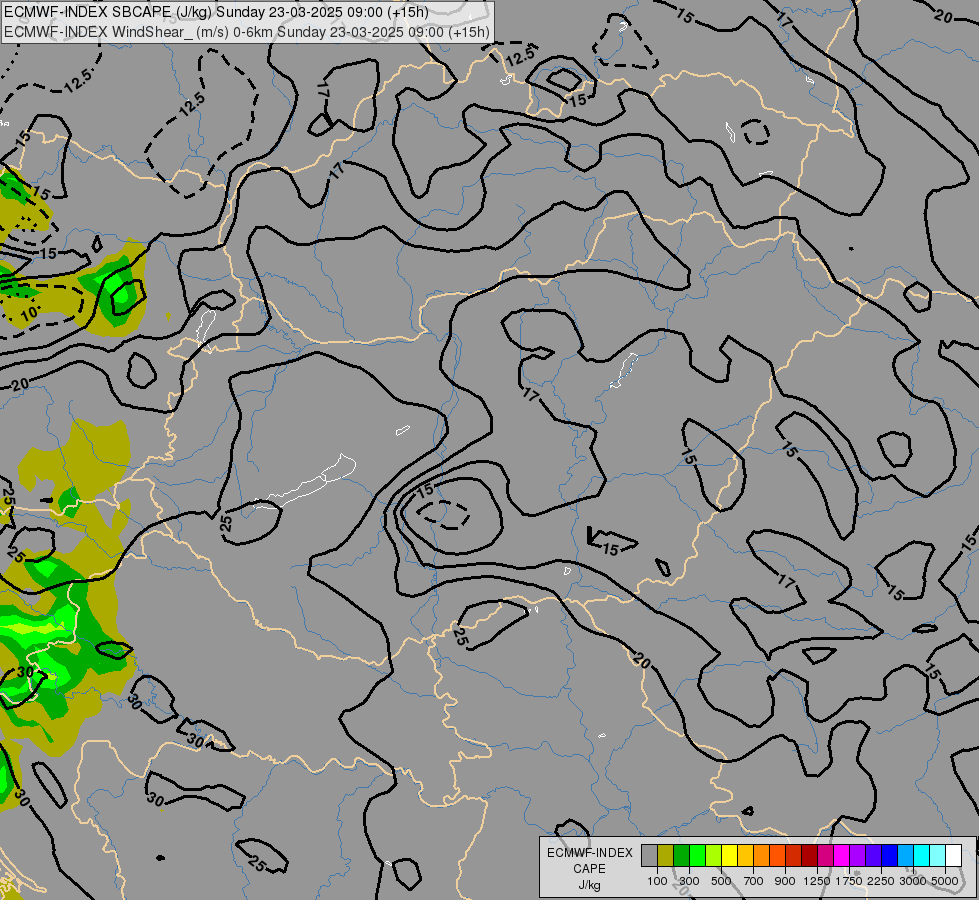This screenshot has height=900, width=979.
Task: Click the white swatch ending the CAPE legend
Action: [954, 856]
